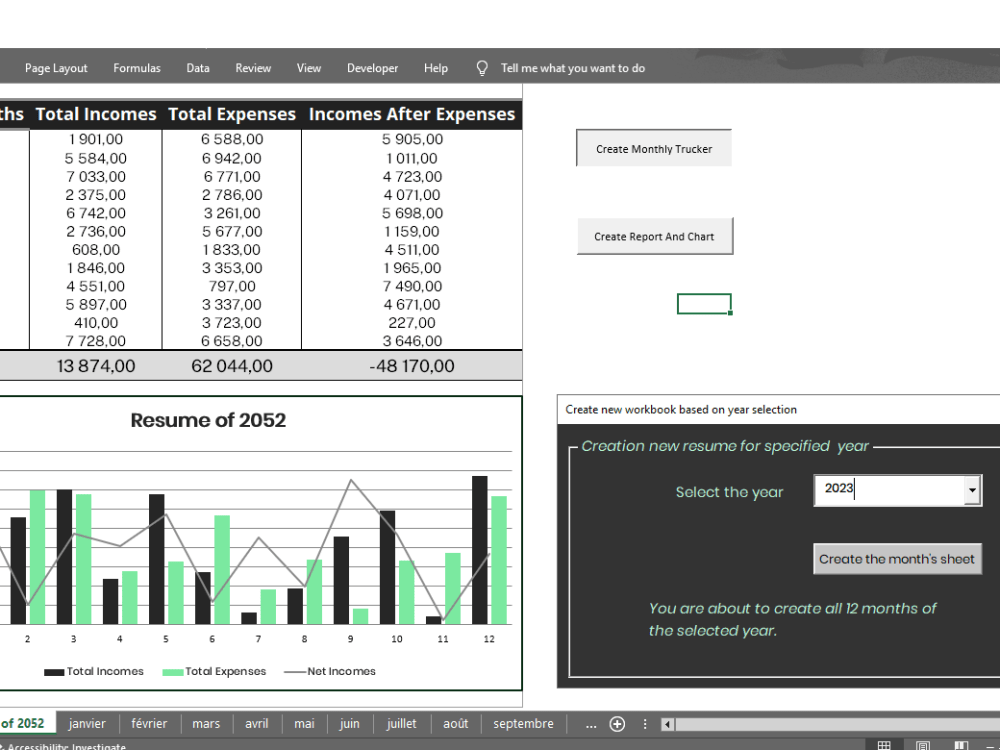The height and width of the screenshot is (750, 1000).
Task: Switch to the Developer ribbon tab
Action: 372,68
